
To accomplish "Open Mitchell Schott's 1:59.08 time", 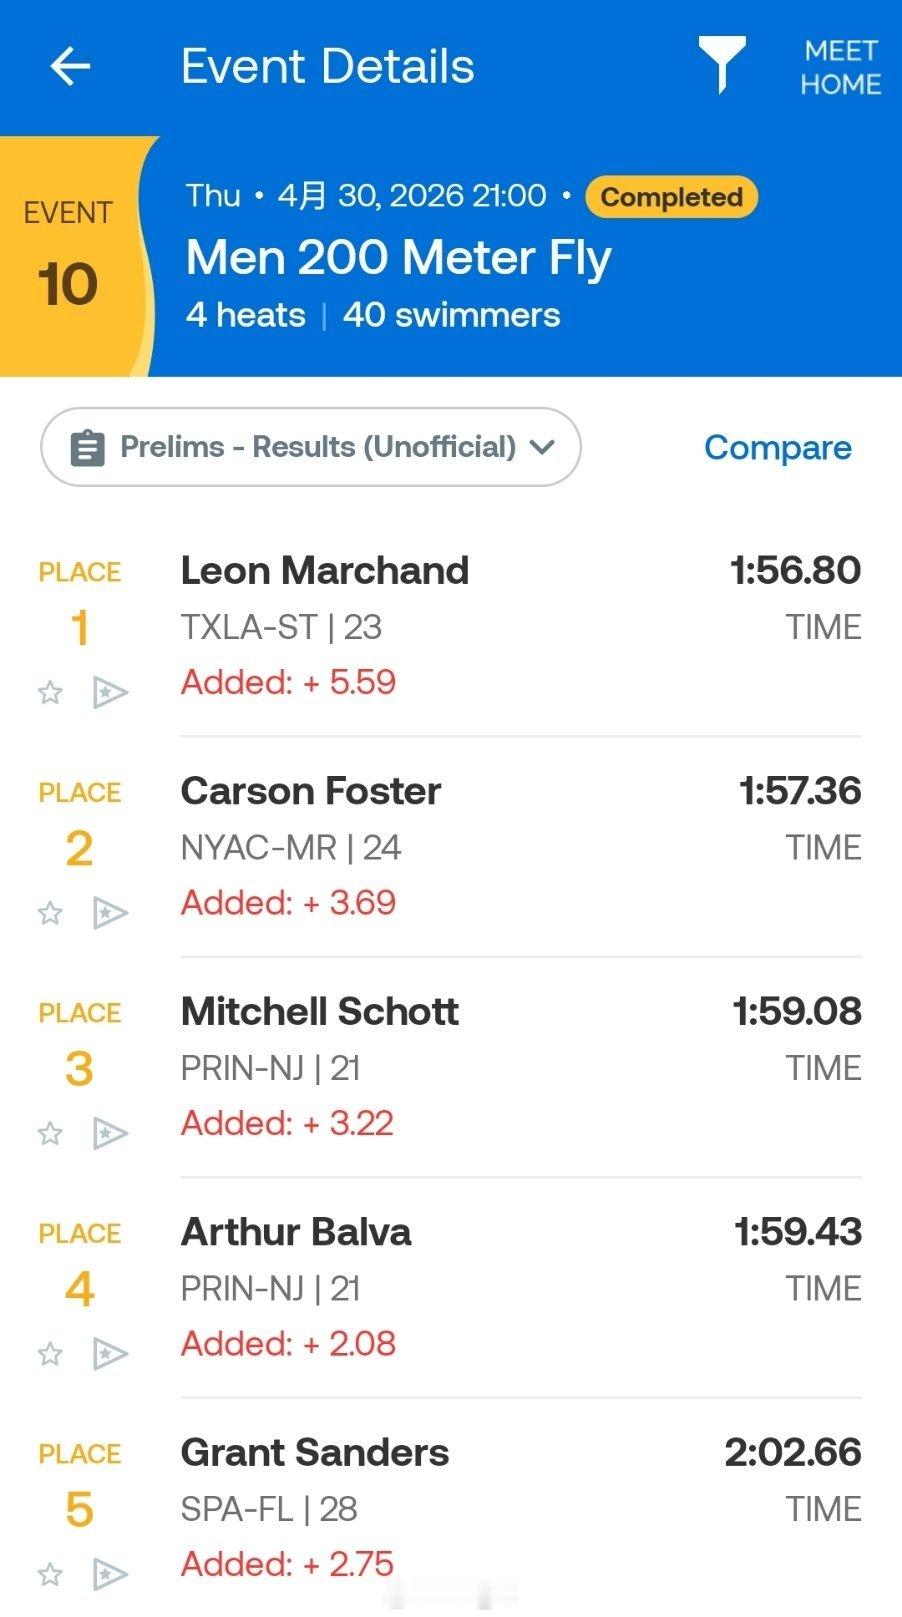I will point(797,1011).
